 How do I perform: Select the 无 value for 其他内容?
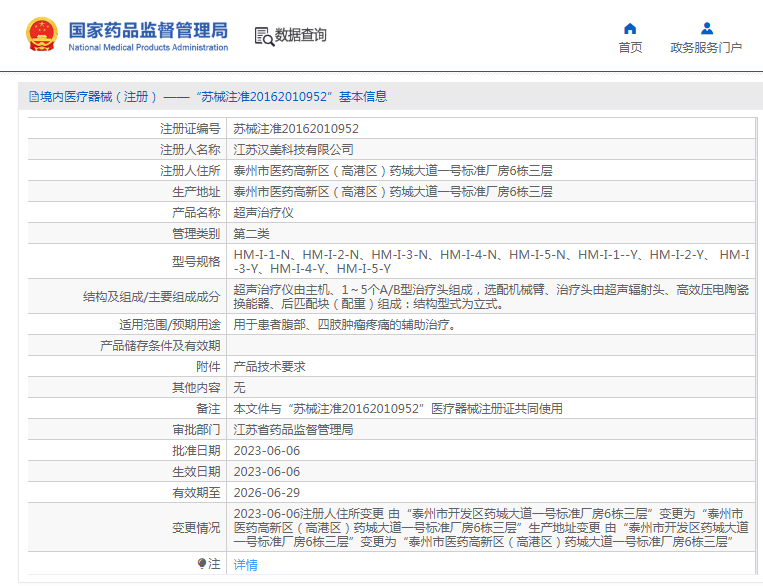[x=239, y=387]
